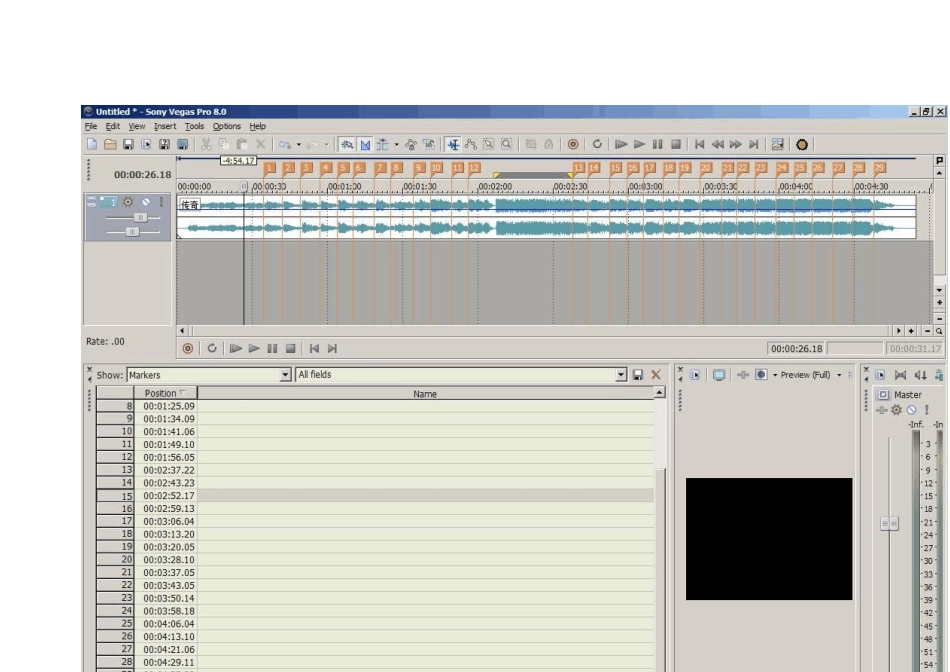The image size is (950, 672).
Task: Open the Insert menu
Action: pos(165,126)
